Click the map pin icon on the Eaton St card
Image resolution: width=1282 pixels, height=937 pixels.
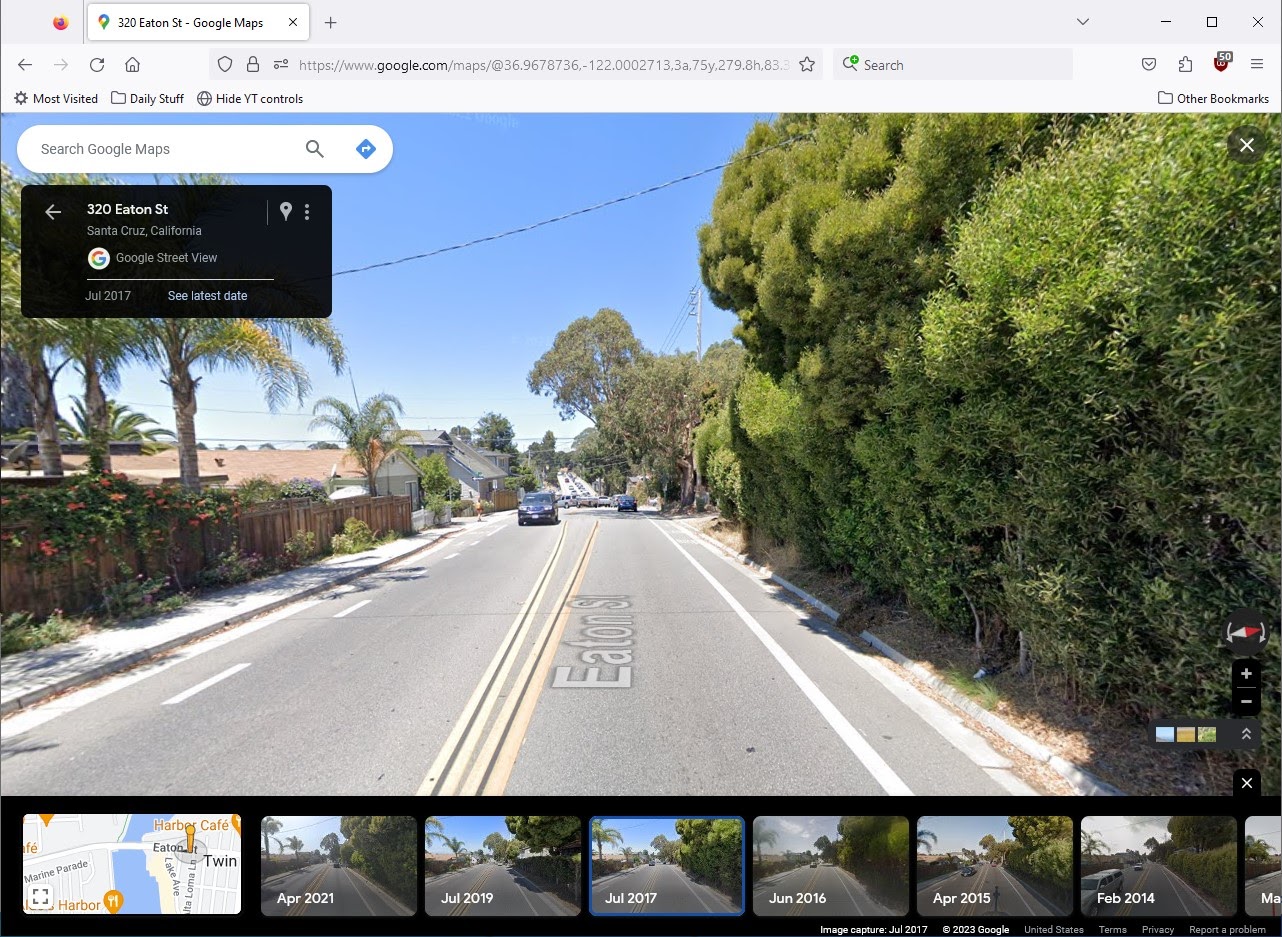tap(286, 211)
